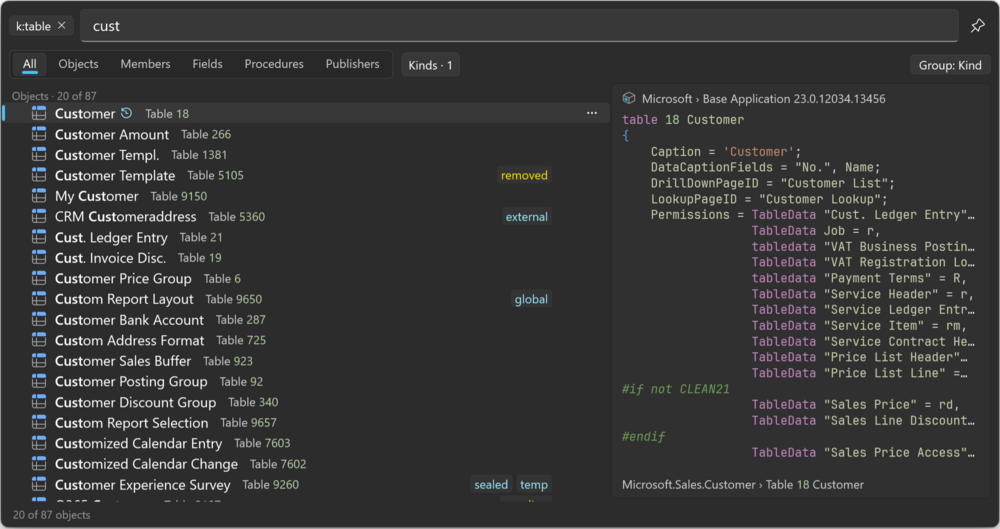Click the 'global' tag on Custom Report Layout

click(x=531, y=299)
